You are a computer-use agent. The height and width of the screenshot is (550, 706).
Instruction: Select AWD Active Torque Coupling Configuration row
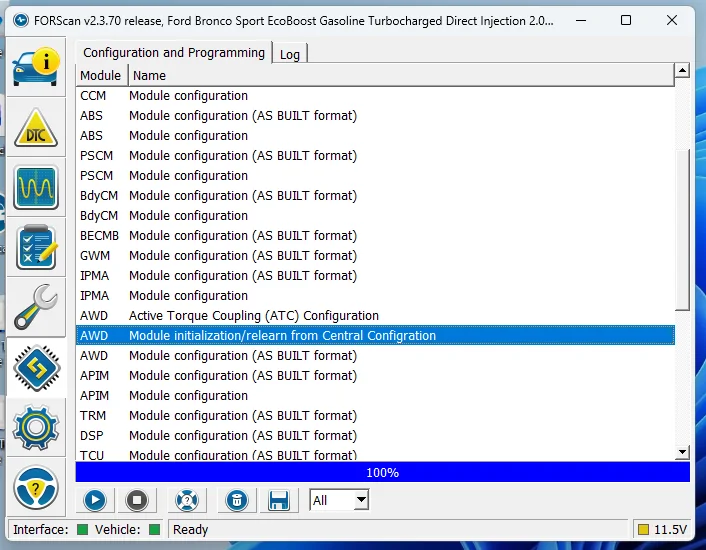point(253,316)
